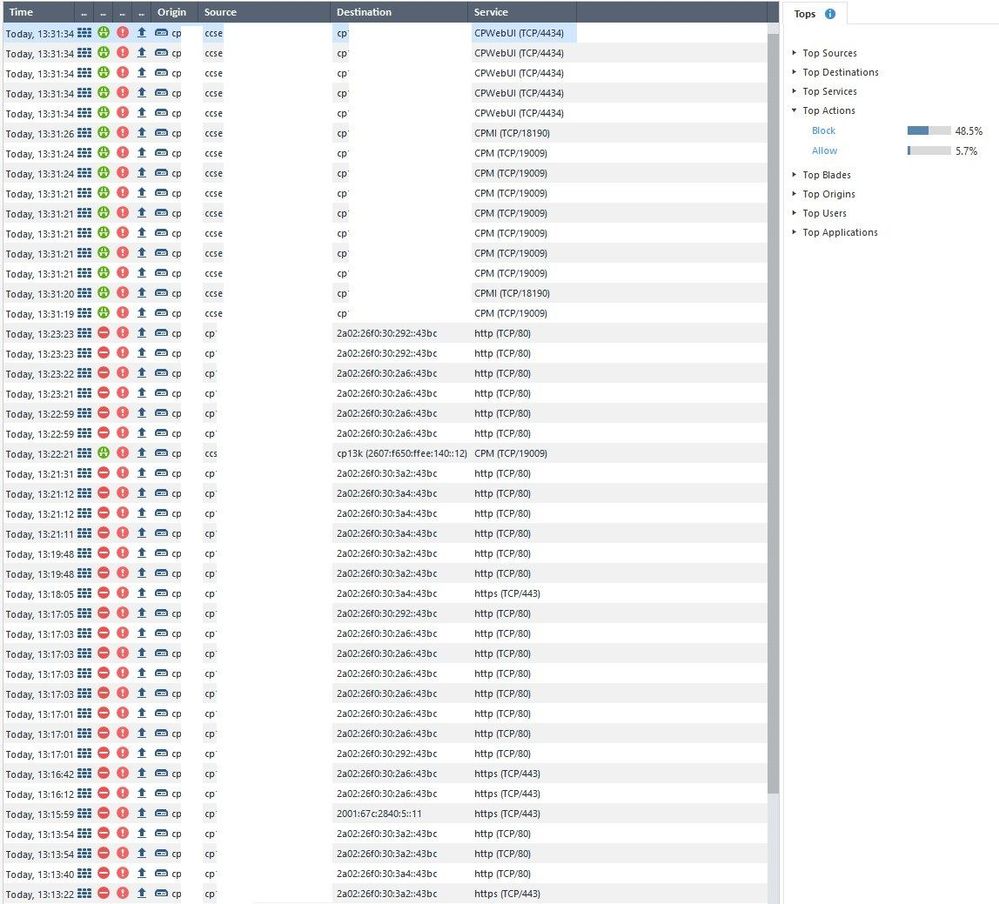Screen dimensions: 999x904
Task: Click the firewall blade icon in the 13:31:20 row
Action: [84, 293]
